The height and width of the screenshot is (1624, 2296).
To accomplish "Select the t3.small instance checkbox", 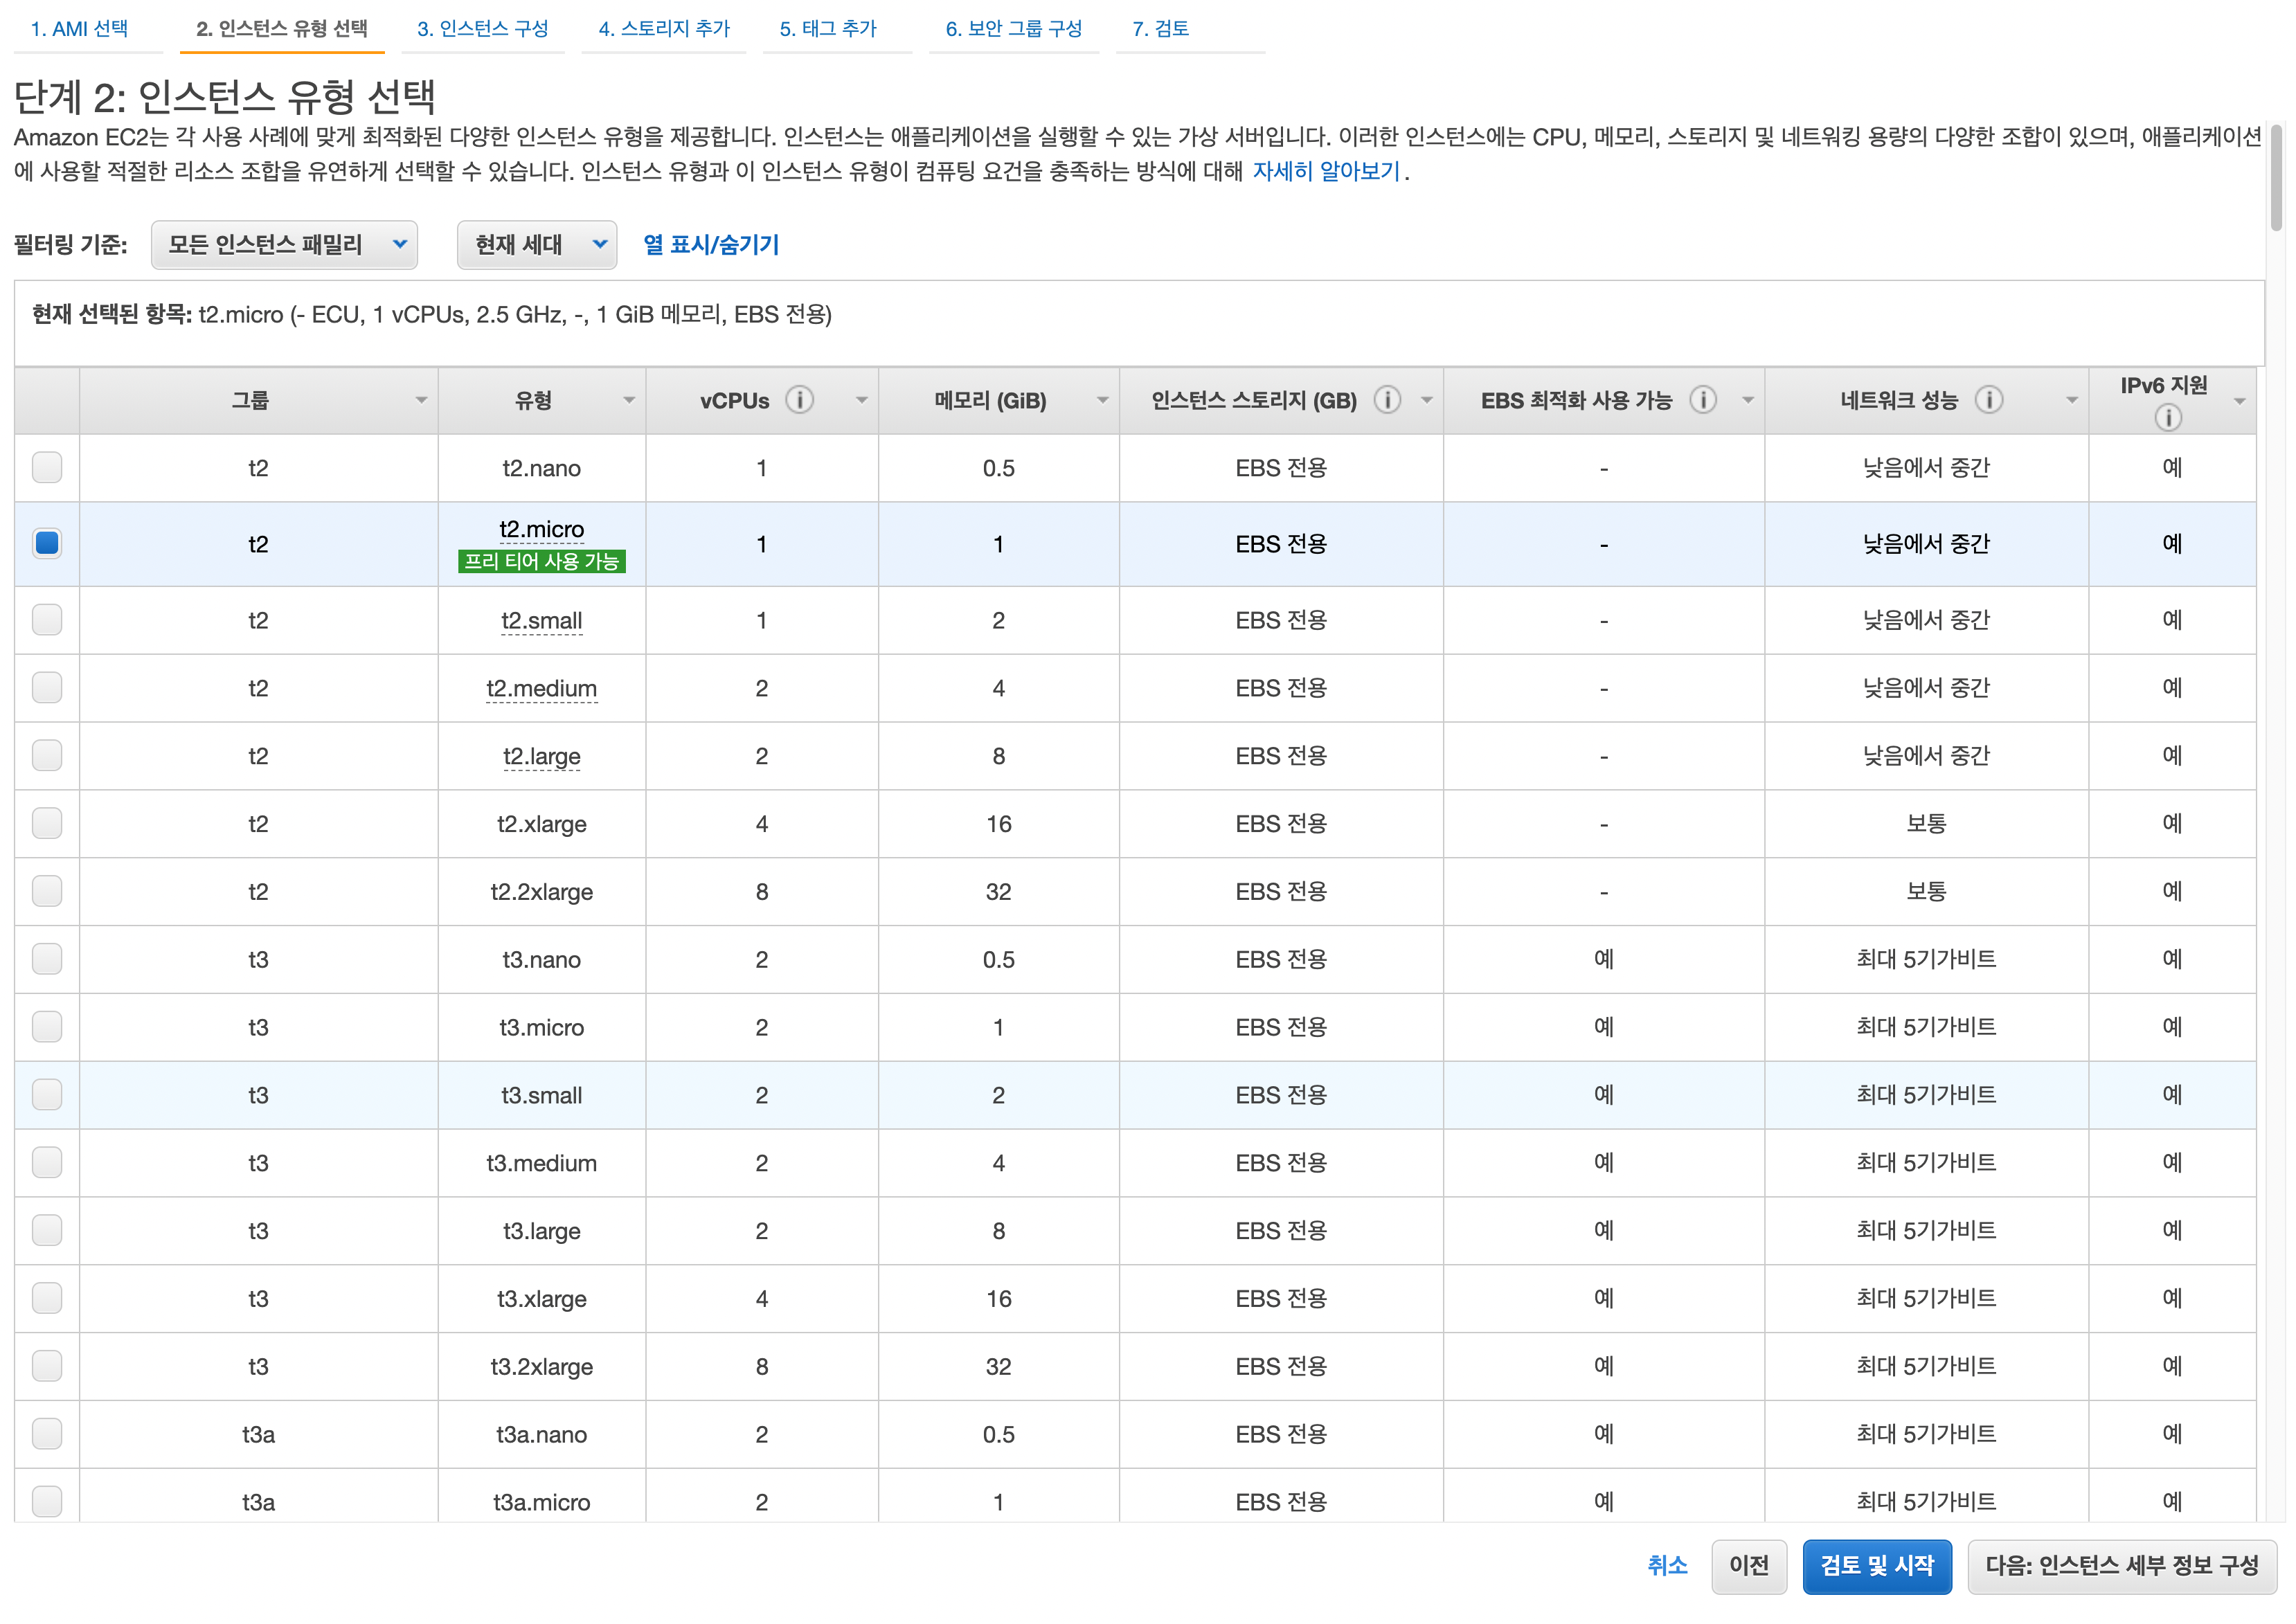I will pos(47,1095).
